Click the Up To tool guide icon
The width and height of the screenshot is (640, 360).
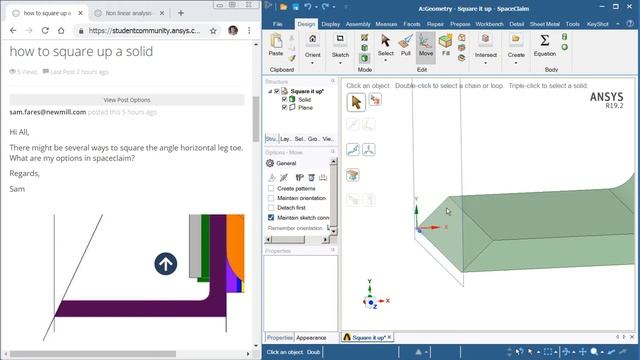pos(353,176)
